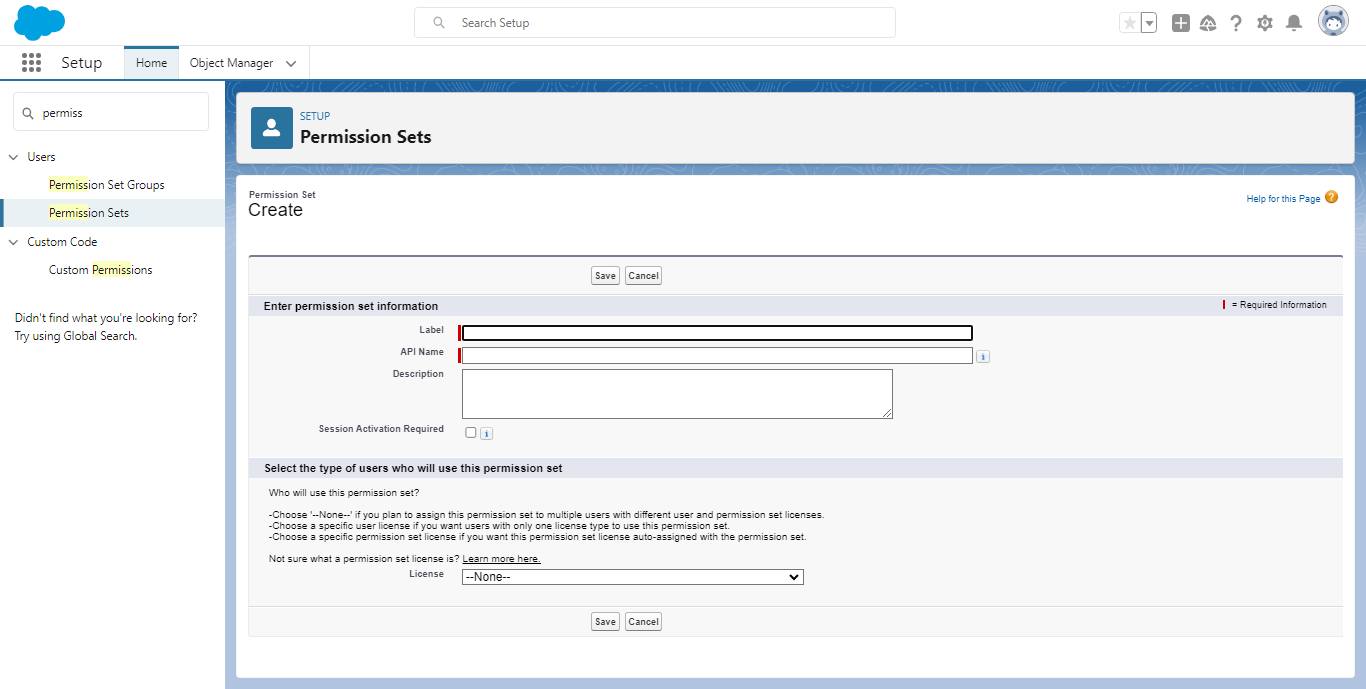Open the favorites list dropdown arrow

[1148, 23]
